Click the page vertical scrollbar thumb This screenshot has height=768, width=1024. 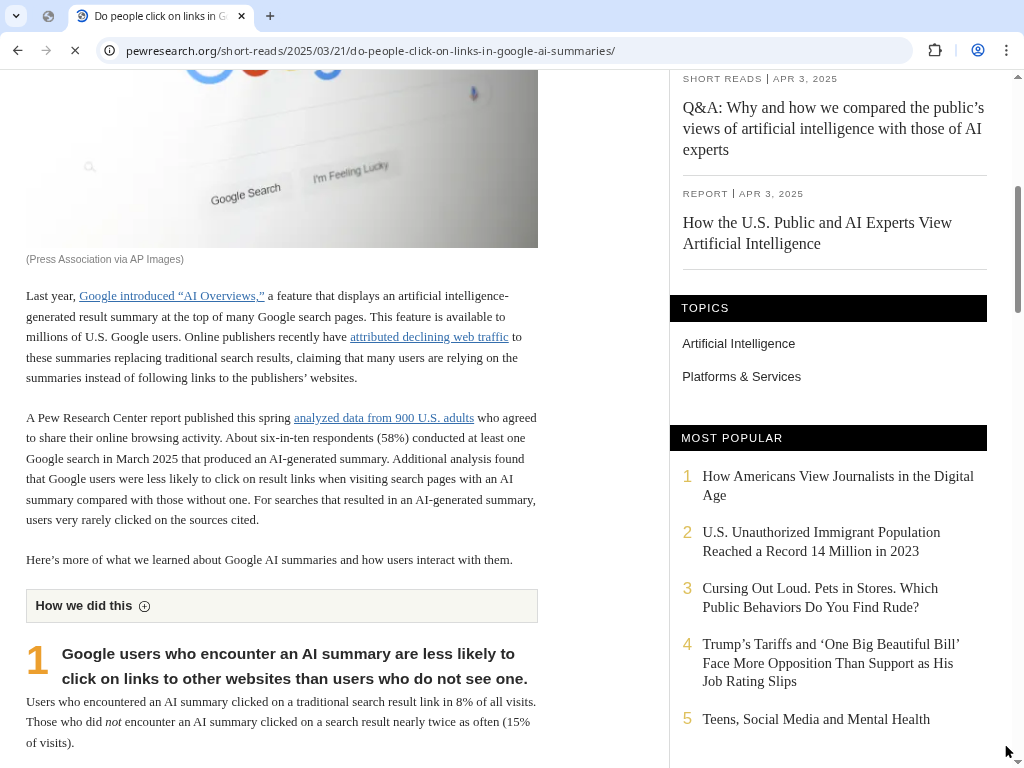(1017, 249)
